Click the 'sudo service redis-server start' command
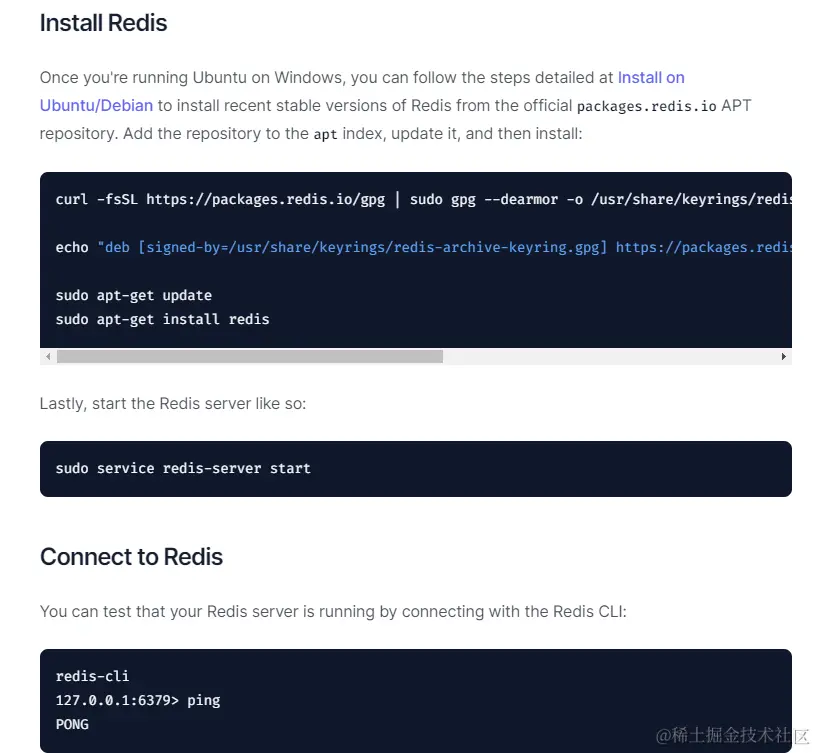This screenshot has height=753, width=816. coord(183,468)
